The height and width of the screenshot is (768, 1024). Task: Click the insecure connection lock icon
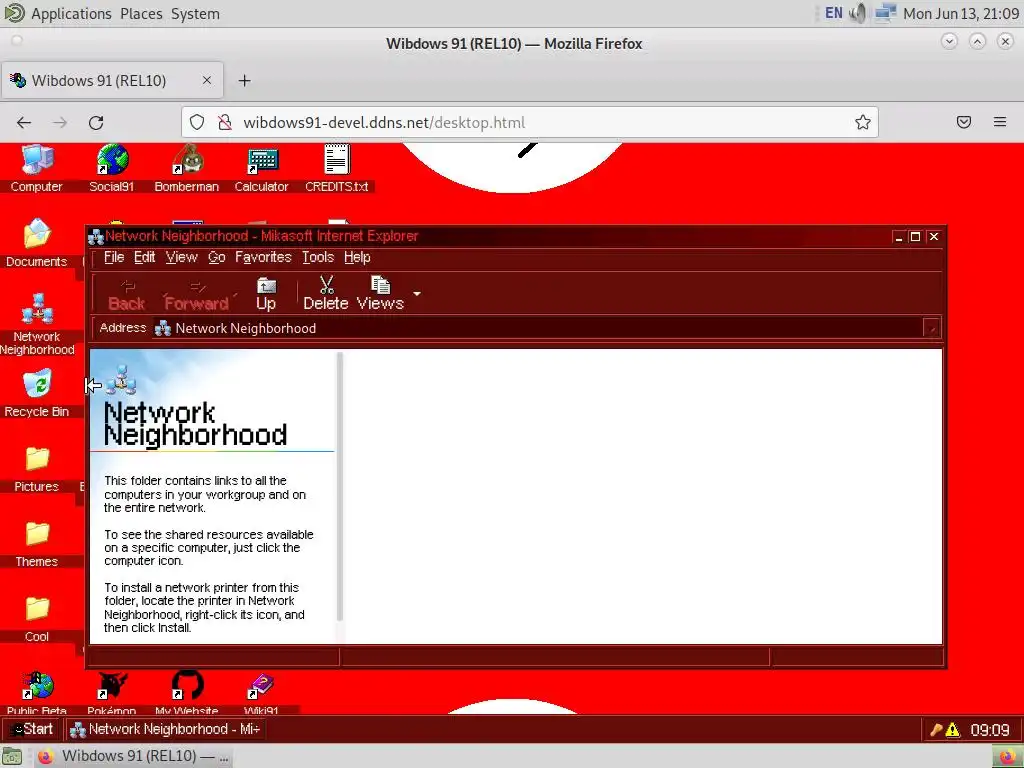(225, 122)
